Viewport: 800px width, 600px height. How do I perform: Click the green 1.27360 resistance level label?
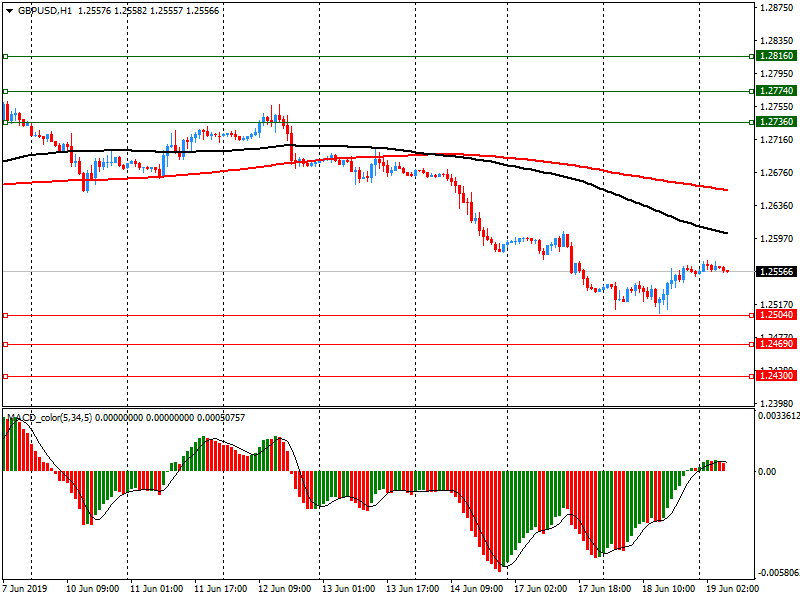(776, 121)
